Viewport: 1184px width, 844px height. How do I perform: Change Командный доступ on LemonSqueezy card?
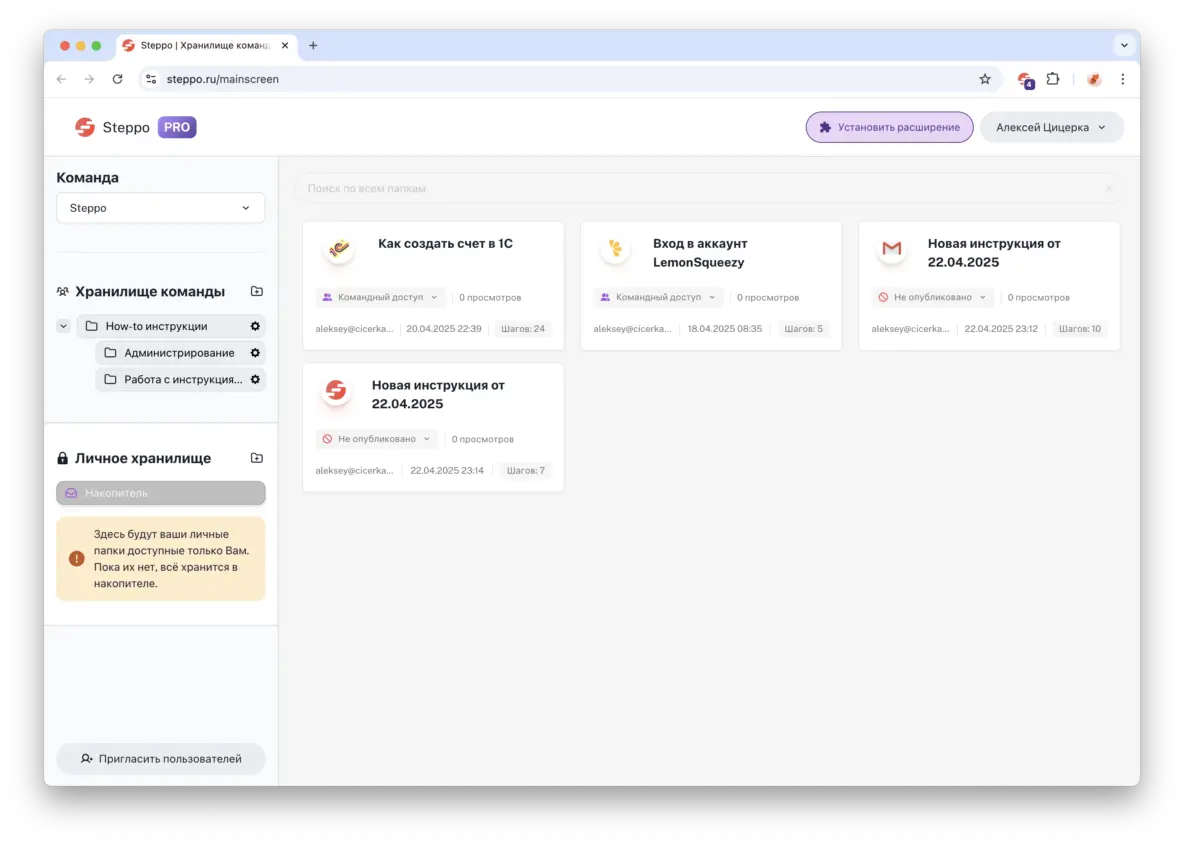tap(658, 297)
